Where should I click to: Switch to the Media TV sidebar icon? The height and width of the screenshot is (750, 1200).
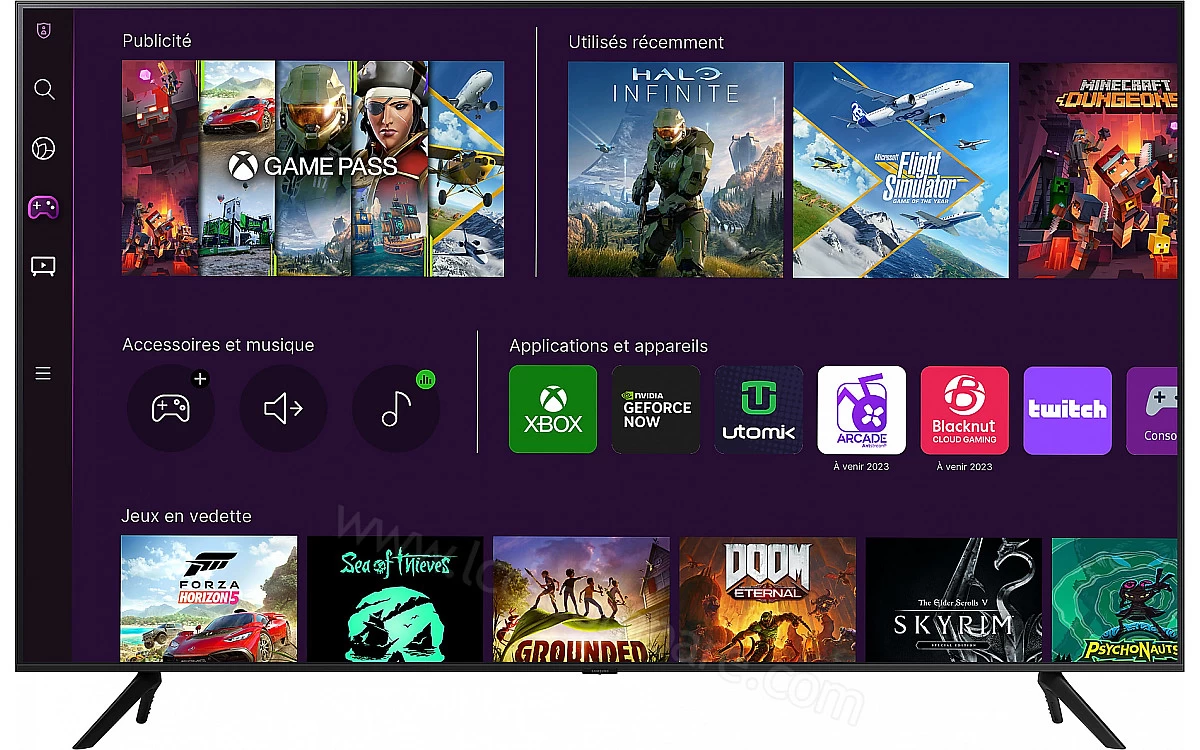point(43,266)
